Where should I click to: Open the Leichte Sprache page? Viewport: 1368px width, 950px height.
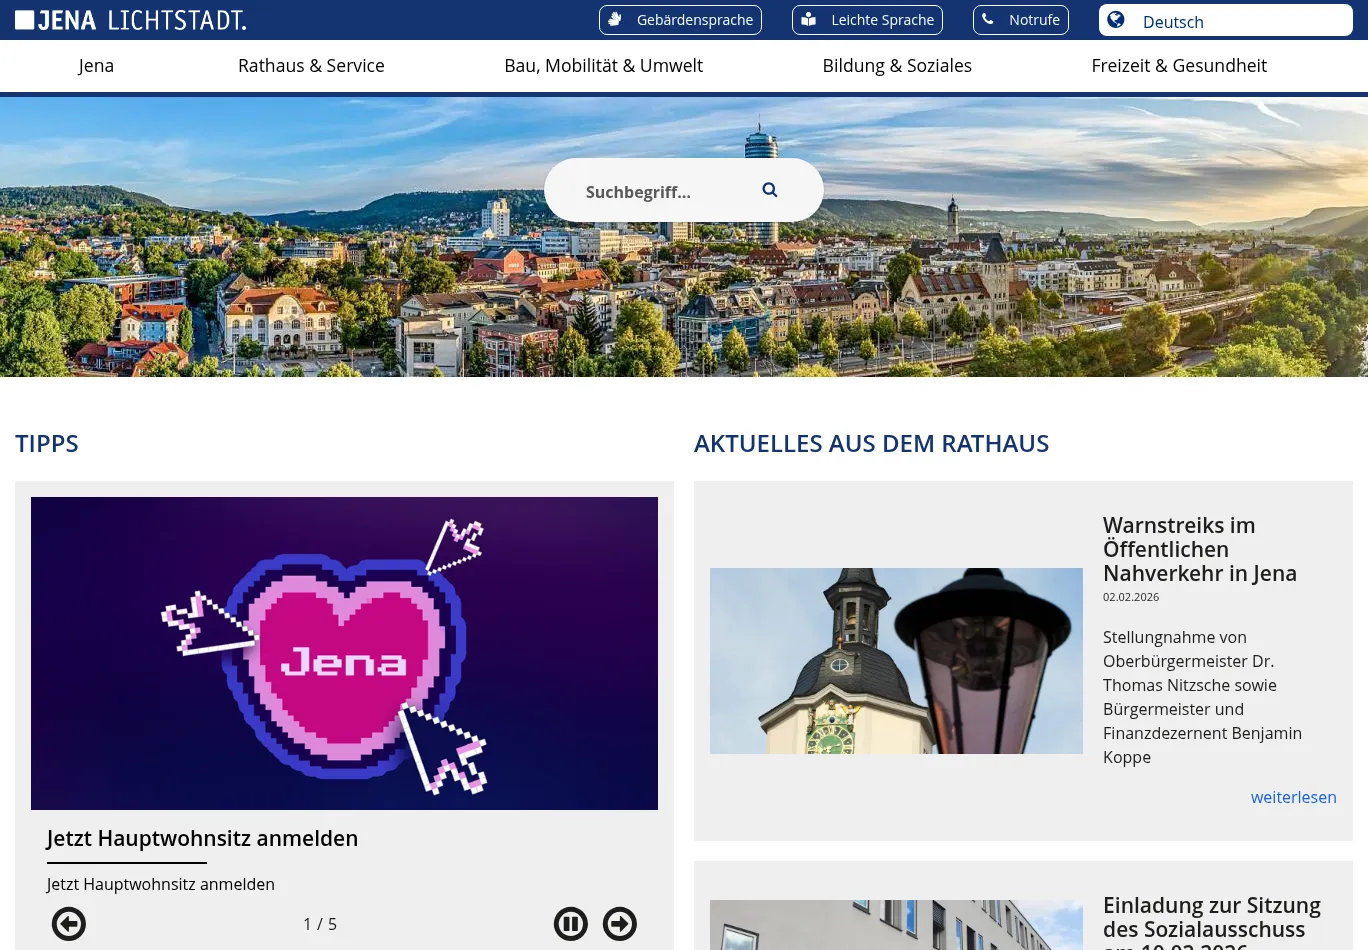tap(867, 20)
